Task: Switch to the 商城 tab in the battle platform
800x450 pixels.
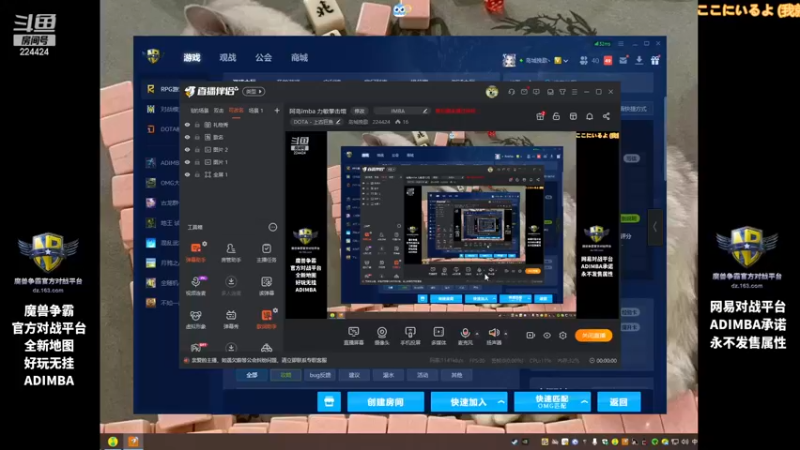Action: point(299,58)
